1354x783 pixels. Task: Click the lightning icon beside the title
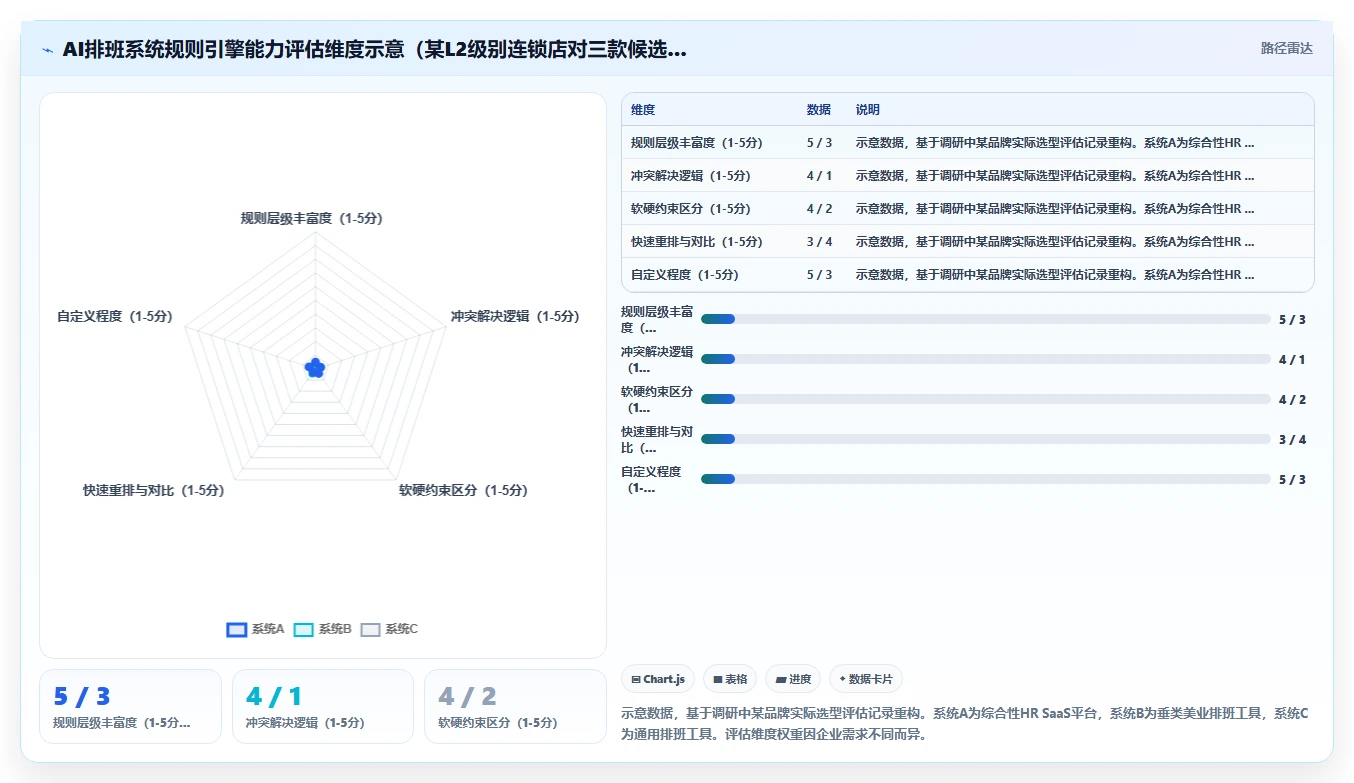48,50
